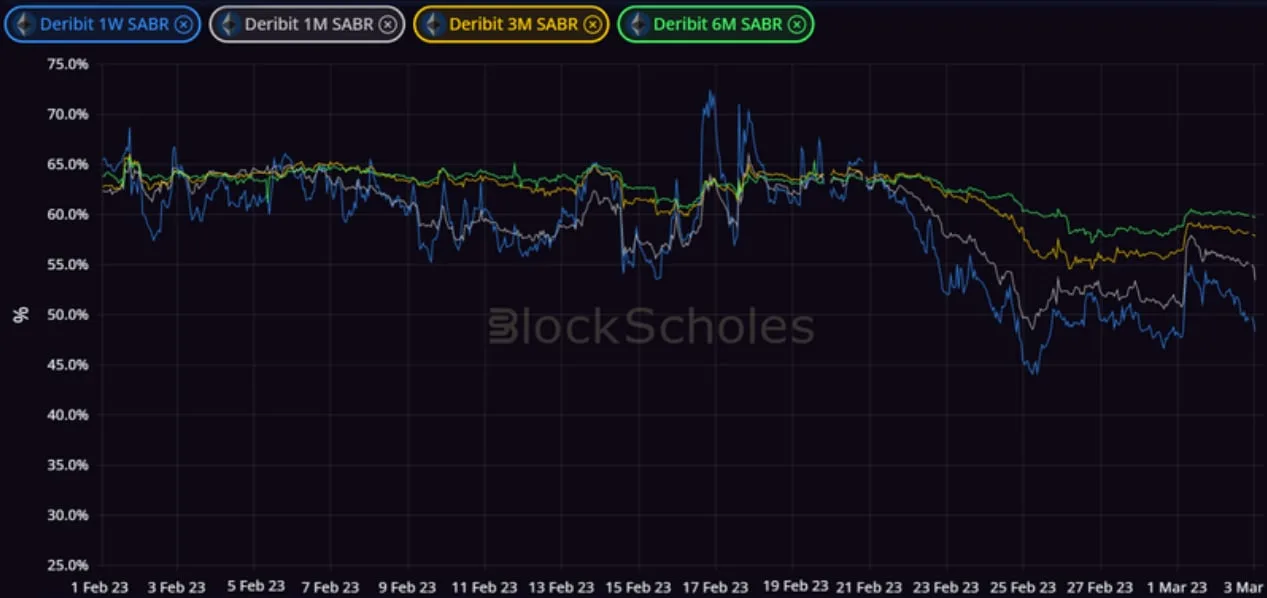
Task: Select the Deribit 1M SABR legend label
Action: tap(309, 25)
